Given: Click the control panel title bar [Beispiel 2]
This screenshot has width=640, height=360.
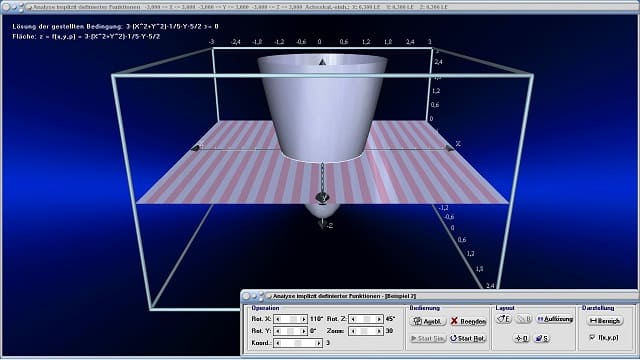Looking at the screenshot, I should (x=439, y=296).
